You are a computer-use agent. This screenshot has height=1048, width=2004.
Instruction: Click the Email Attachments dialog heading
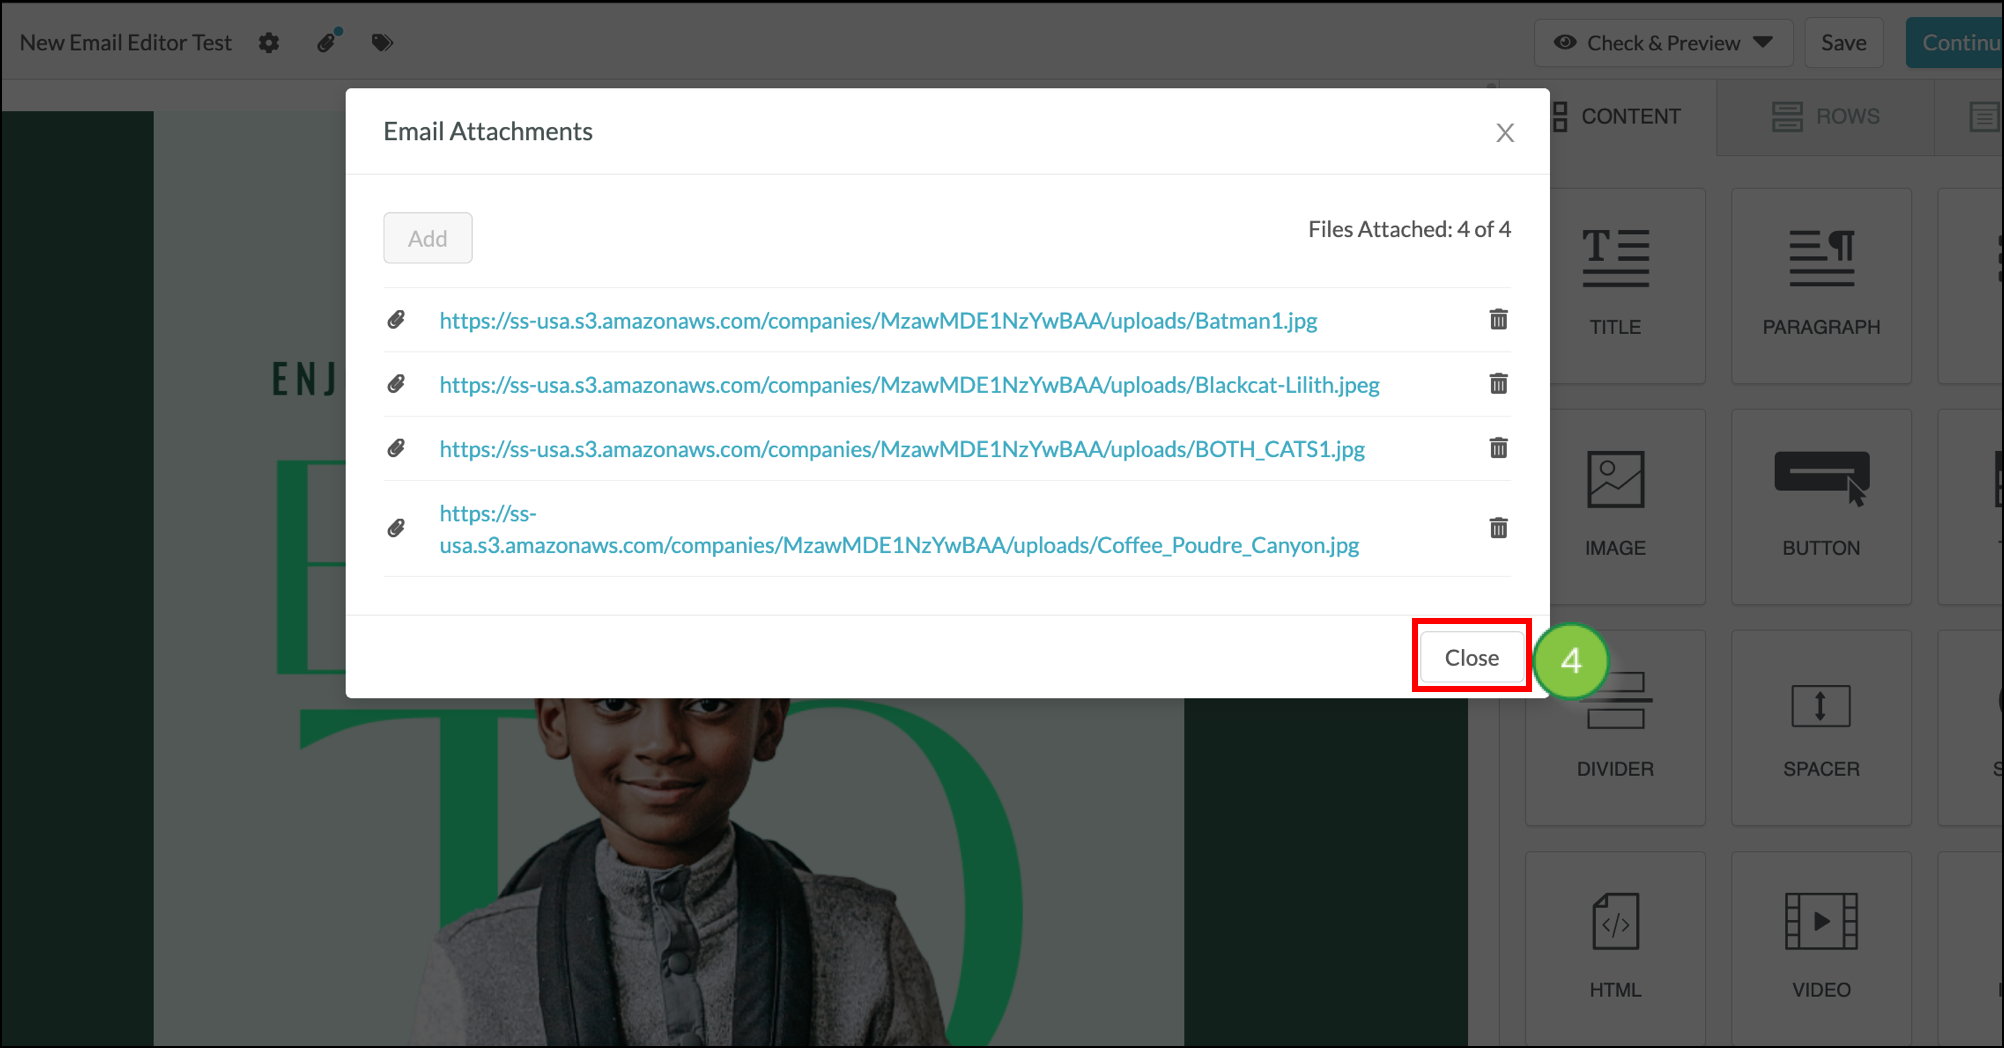tap(488, 131)
